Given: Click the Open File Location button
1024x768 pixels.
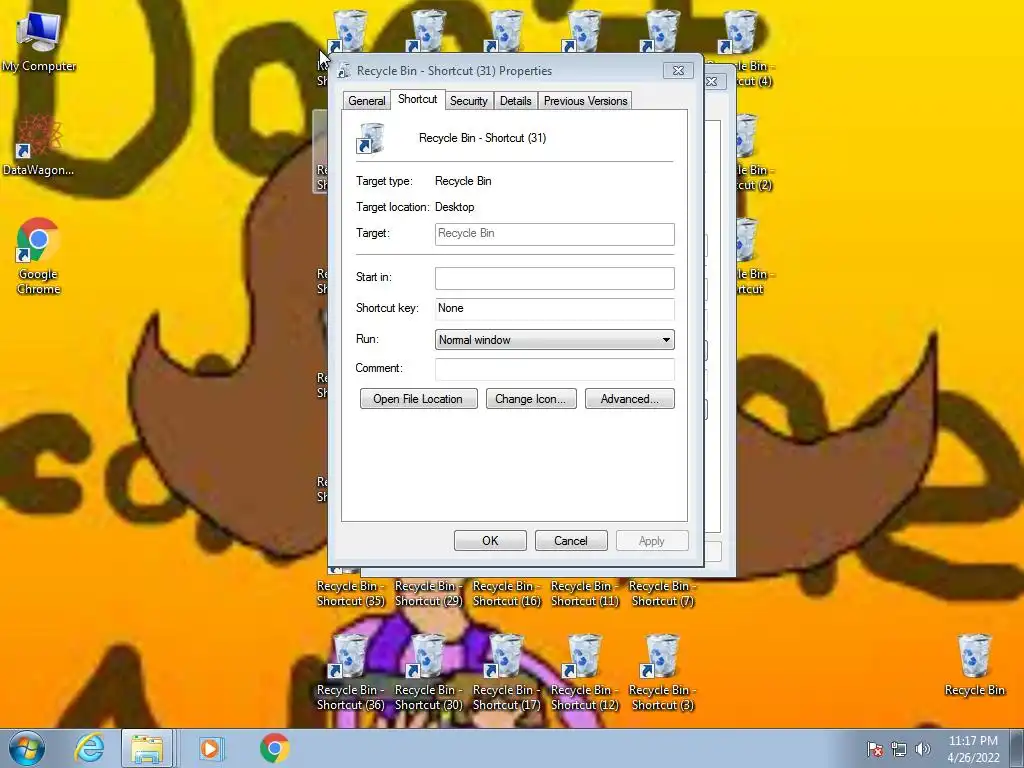Looking at the screenshot, I should coord(418,399).
